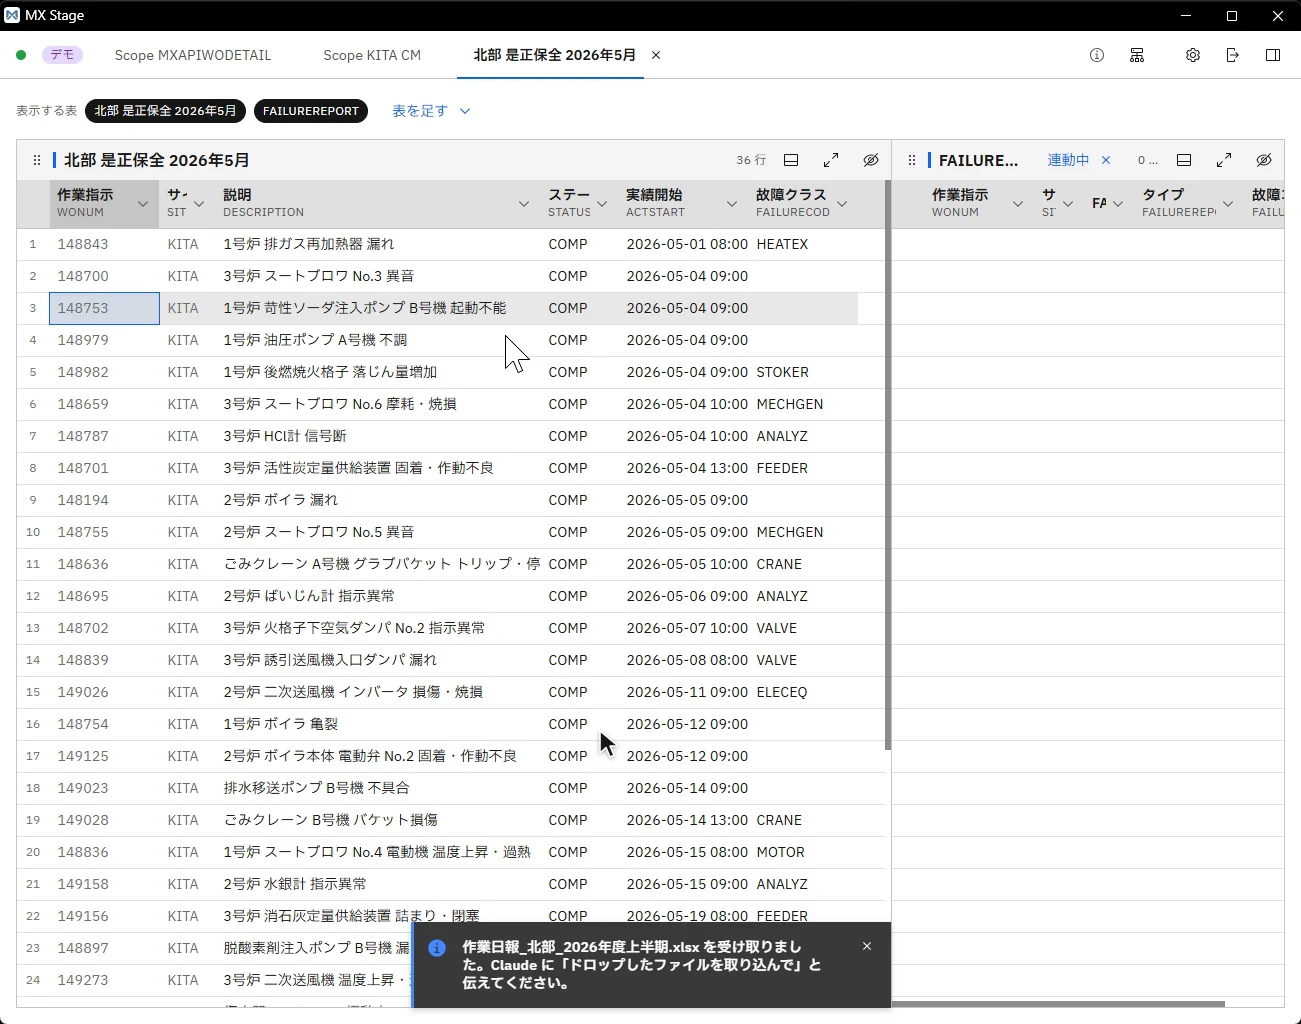Screen dimensions: 1301x1024
Task: Click drag handle of 北部 是正保全 table
Action: point(37,160)
